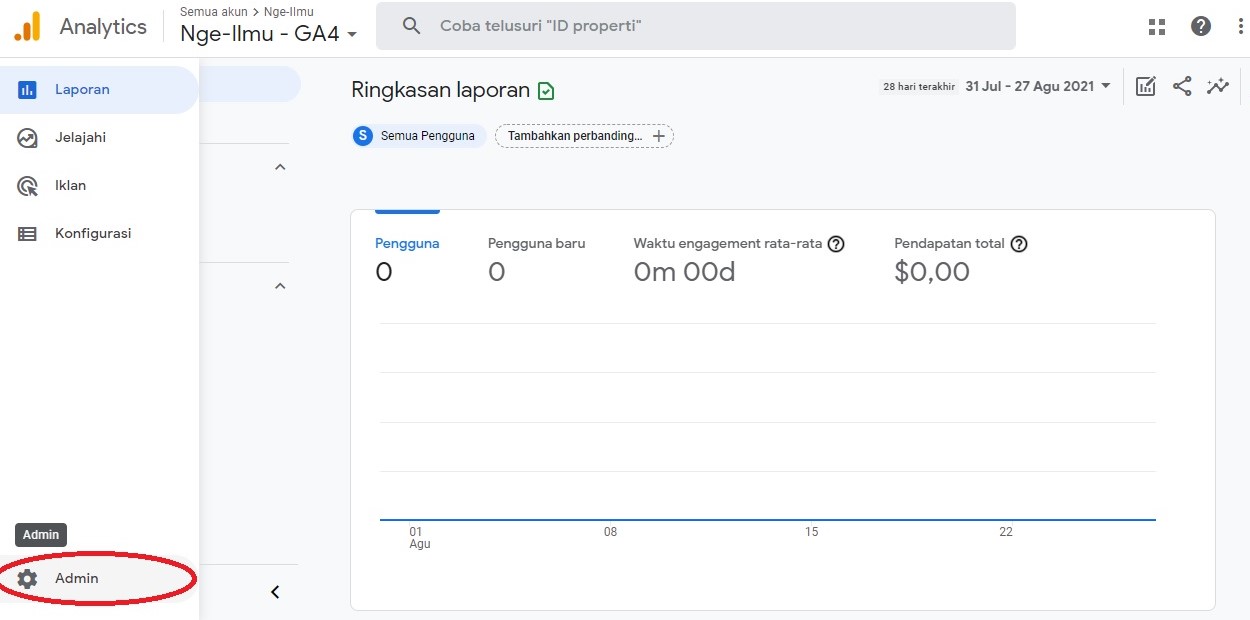Click the search field "Coba telusuri"

pos(696,26)
